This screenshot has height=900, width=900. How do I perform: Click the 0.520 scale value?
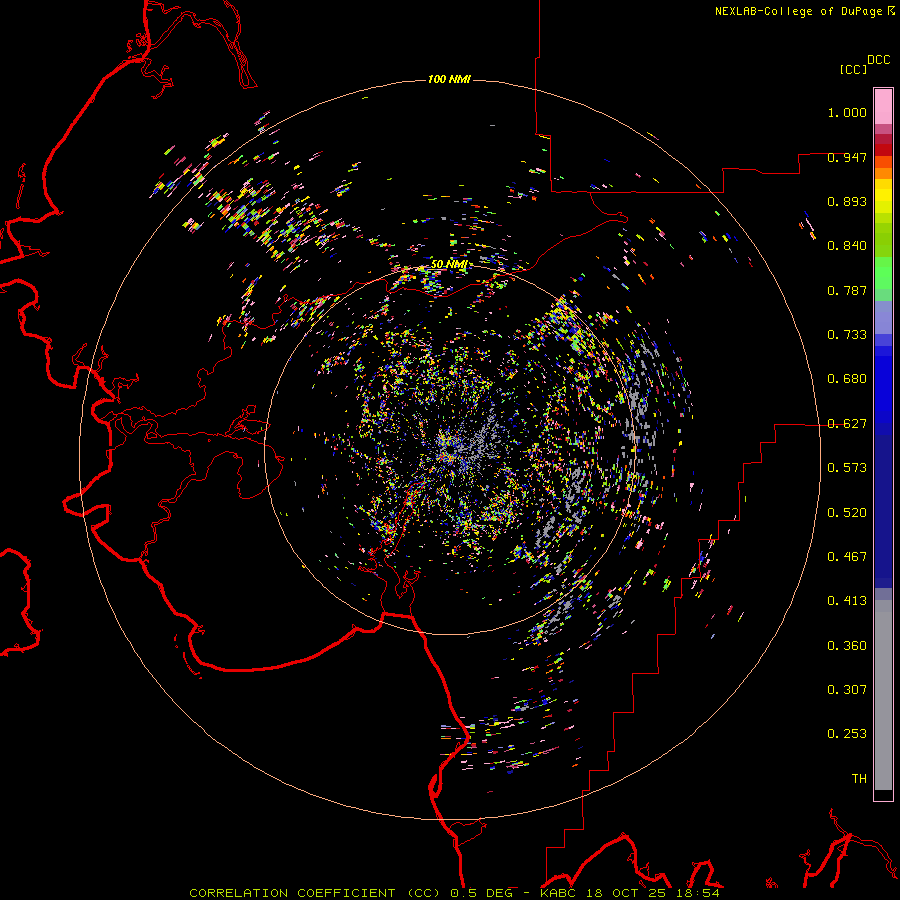tap(847, 513)
